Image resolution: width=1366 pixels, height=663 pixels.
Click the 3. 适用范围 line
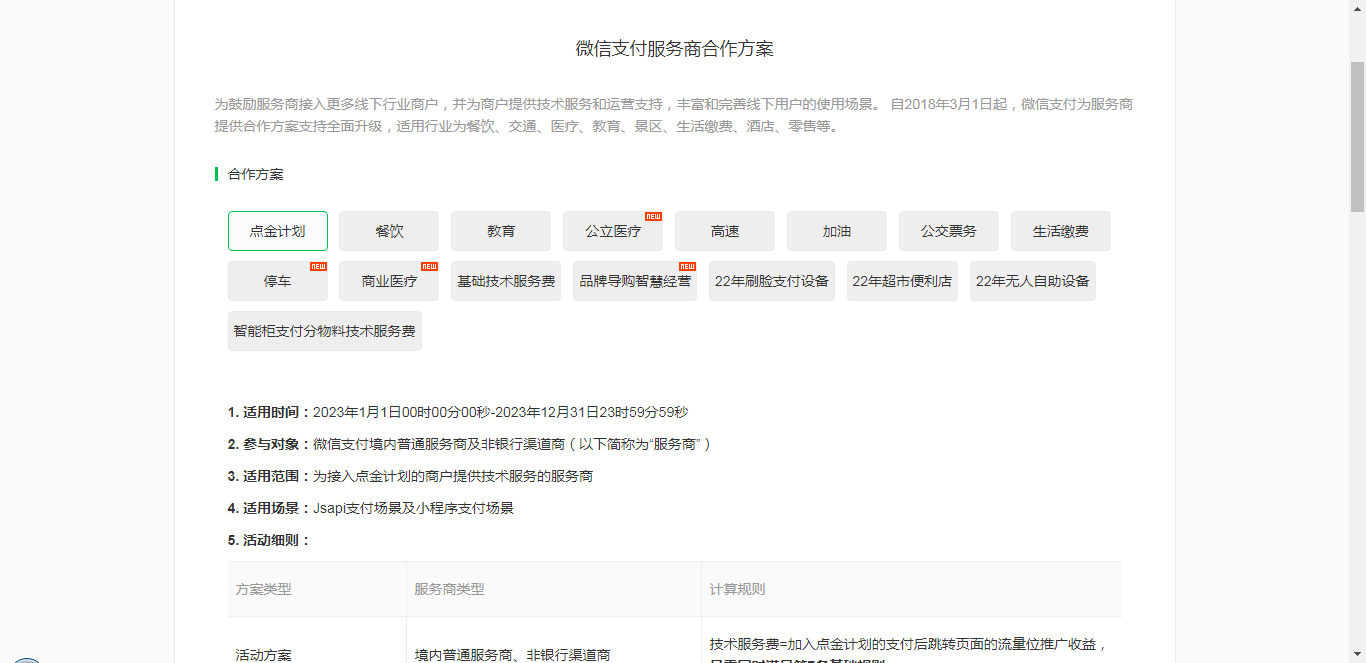410,476
